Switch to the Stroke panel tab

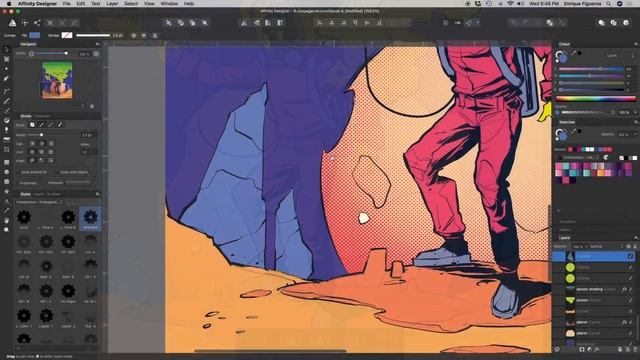[25, 116]
